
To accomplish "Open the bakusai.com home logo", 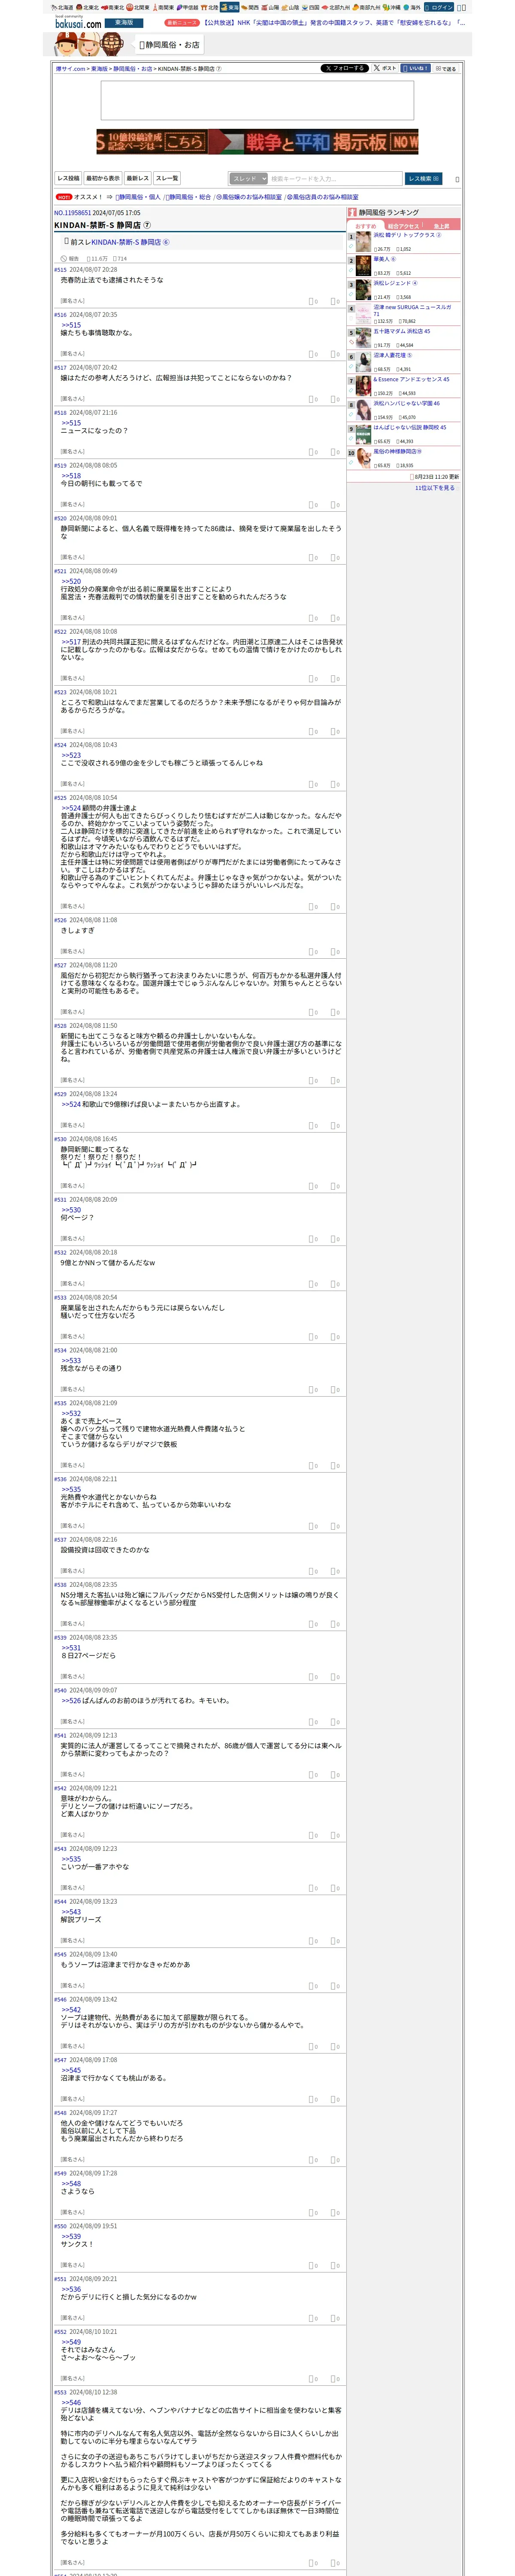I will point(78,21).
